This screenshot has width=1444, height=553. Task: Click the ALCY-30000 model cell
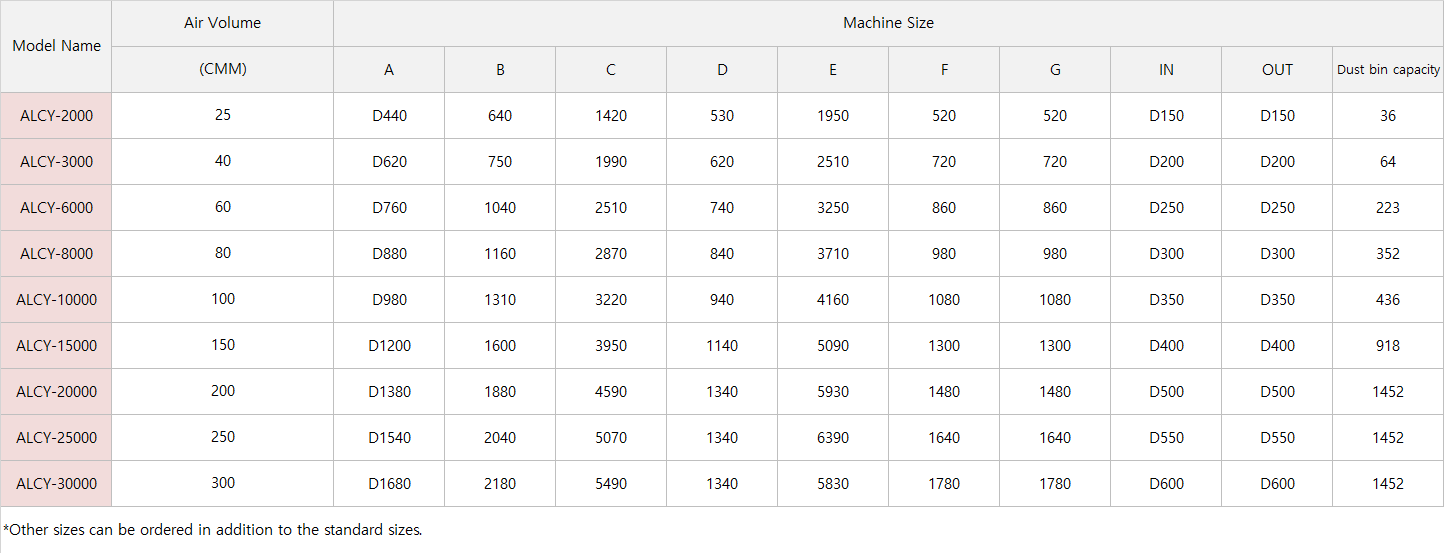click(x=56, y=484)
